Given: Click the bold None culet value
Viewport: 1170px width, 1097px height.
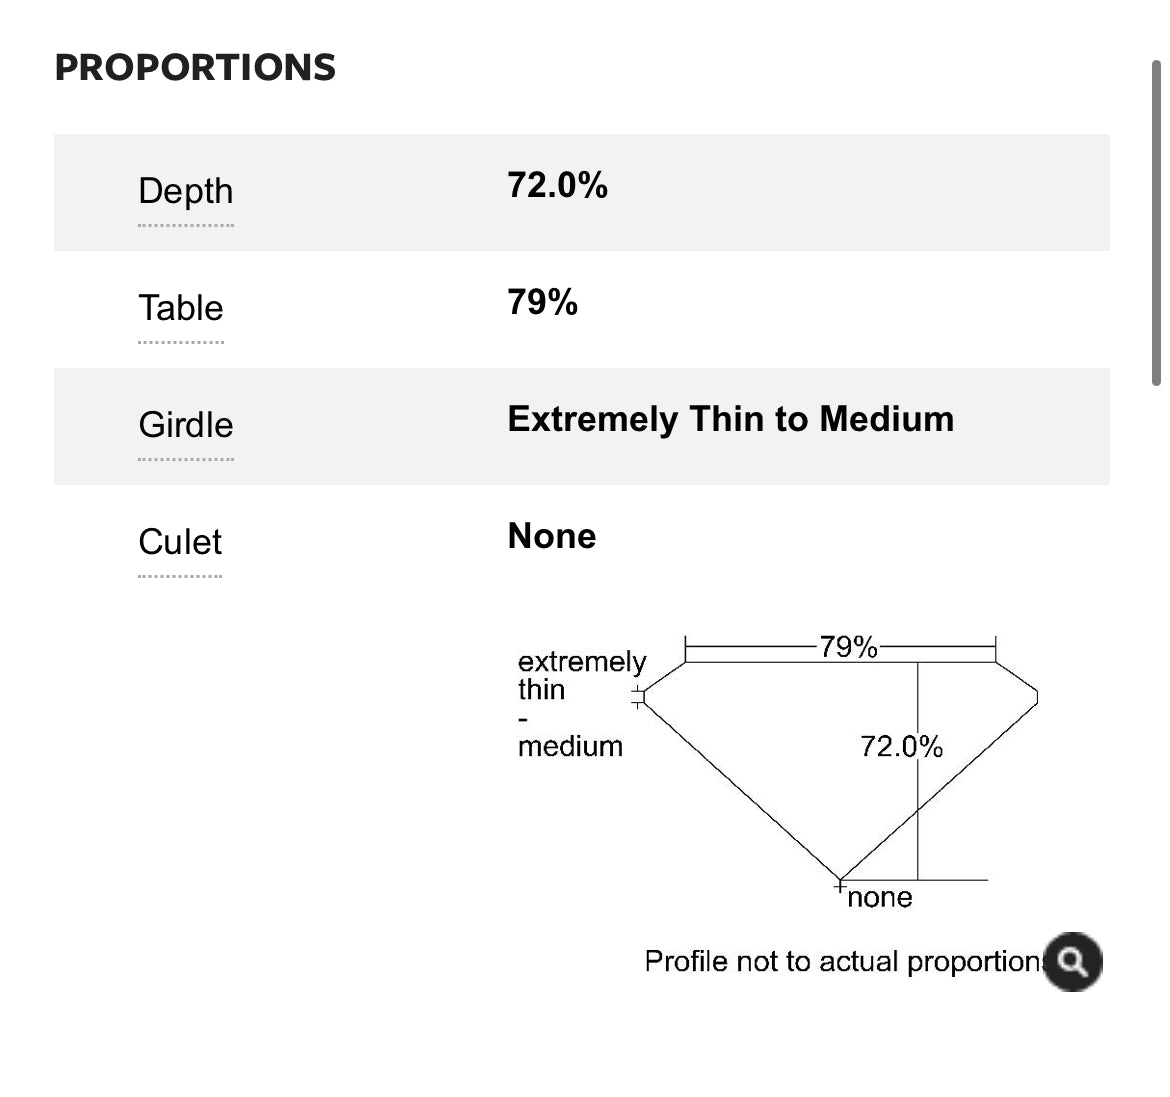Looking at the screenshot, I should (551, 536).
